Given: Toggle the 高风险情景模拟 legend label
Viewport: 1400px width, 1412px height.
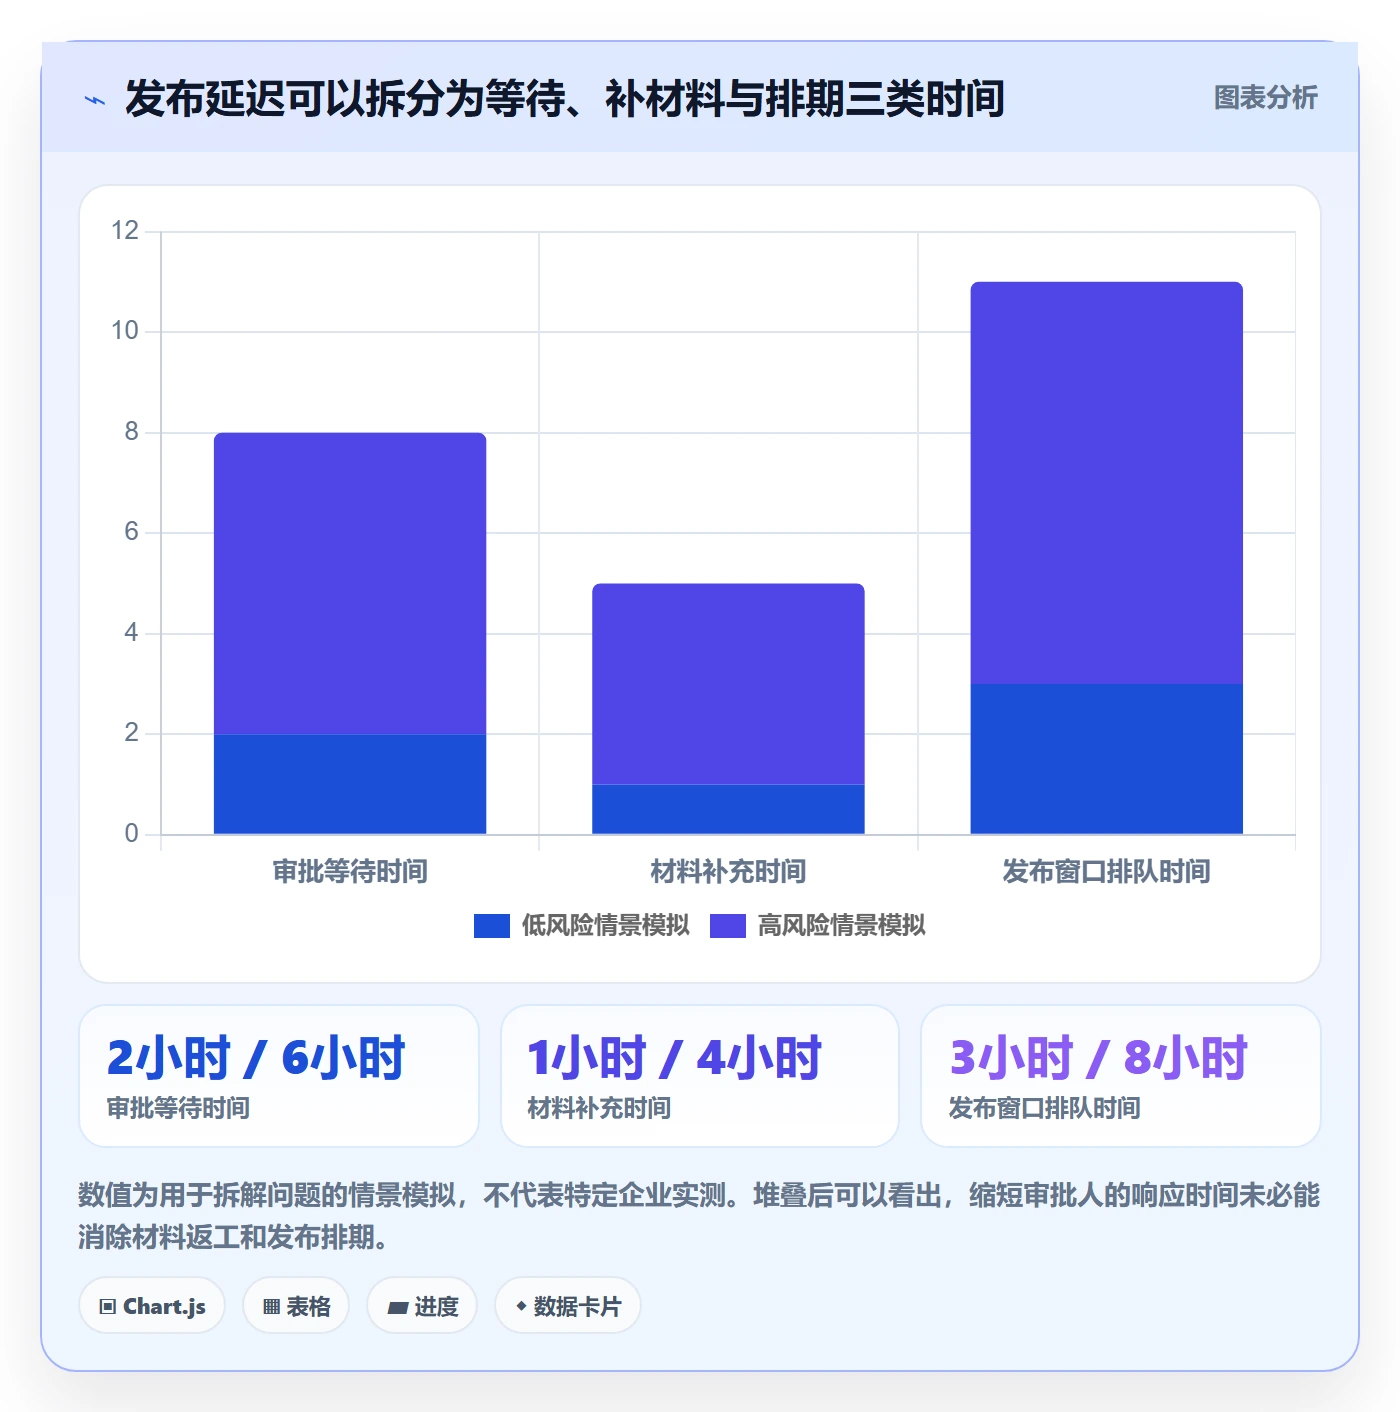Looking at the screenshot, I should [841, 926].
